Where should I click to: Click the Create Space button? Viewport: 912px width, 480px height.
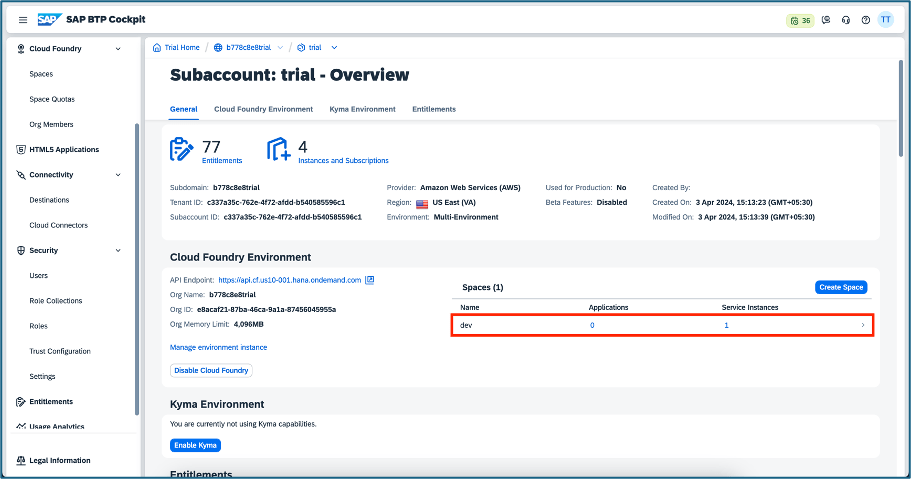click(x=841, y=287)
